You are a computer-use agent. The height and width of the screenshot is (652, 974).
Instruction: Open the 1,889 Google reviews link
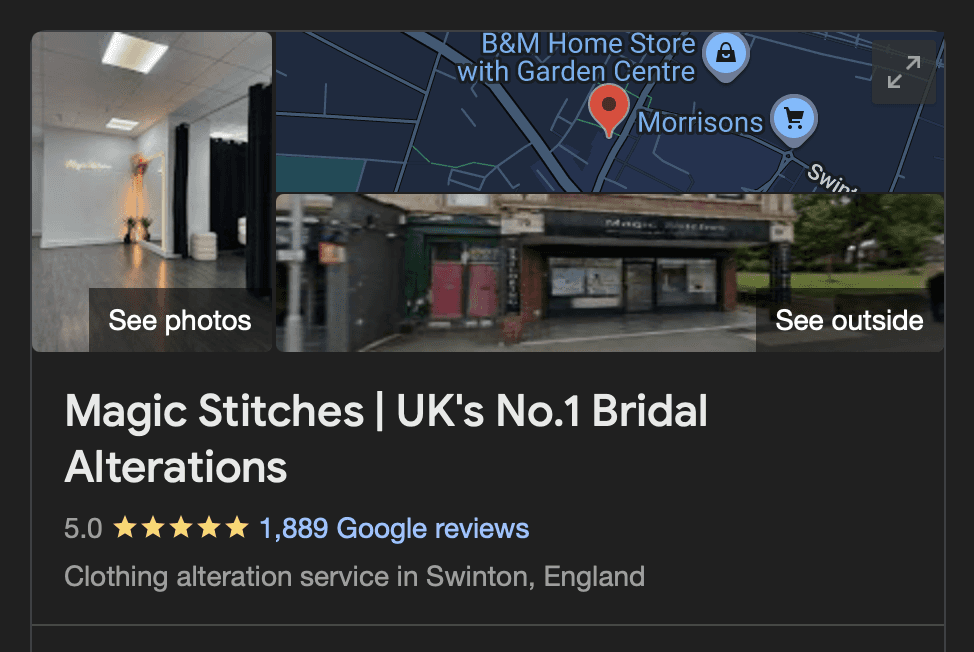pos(394,528)
